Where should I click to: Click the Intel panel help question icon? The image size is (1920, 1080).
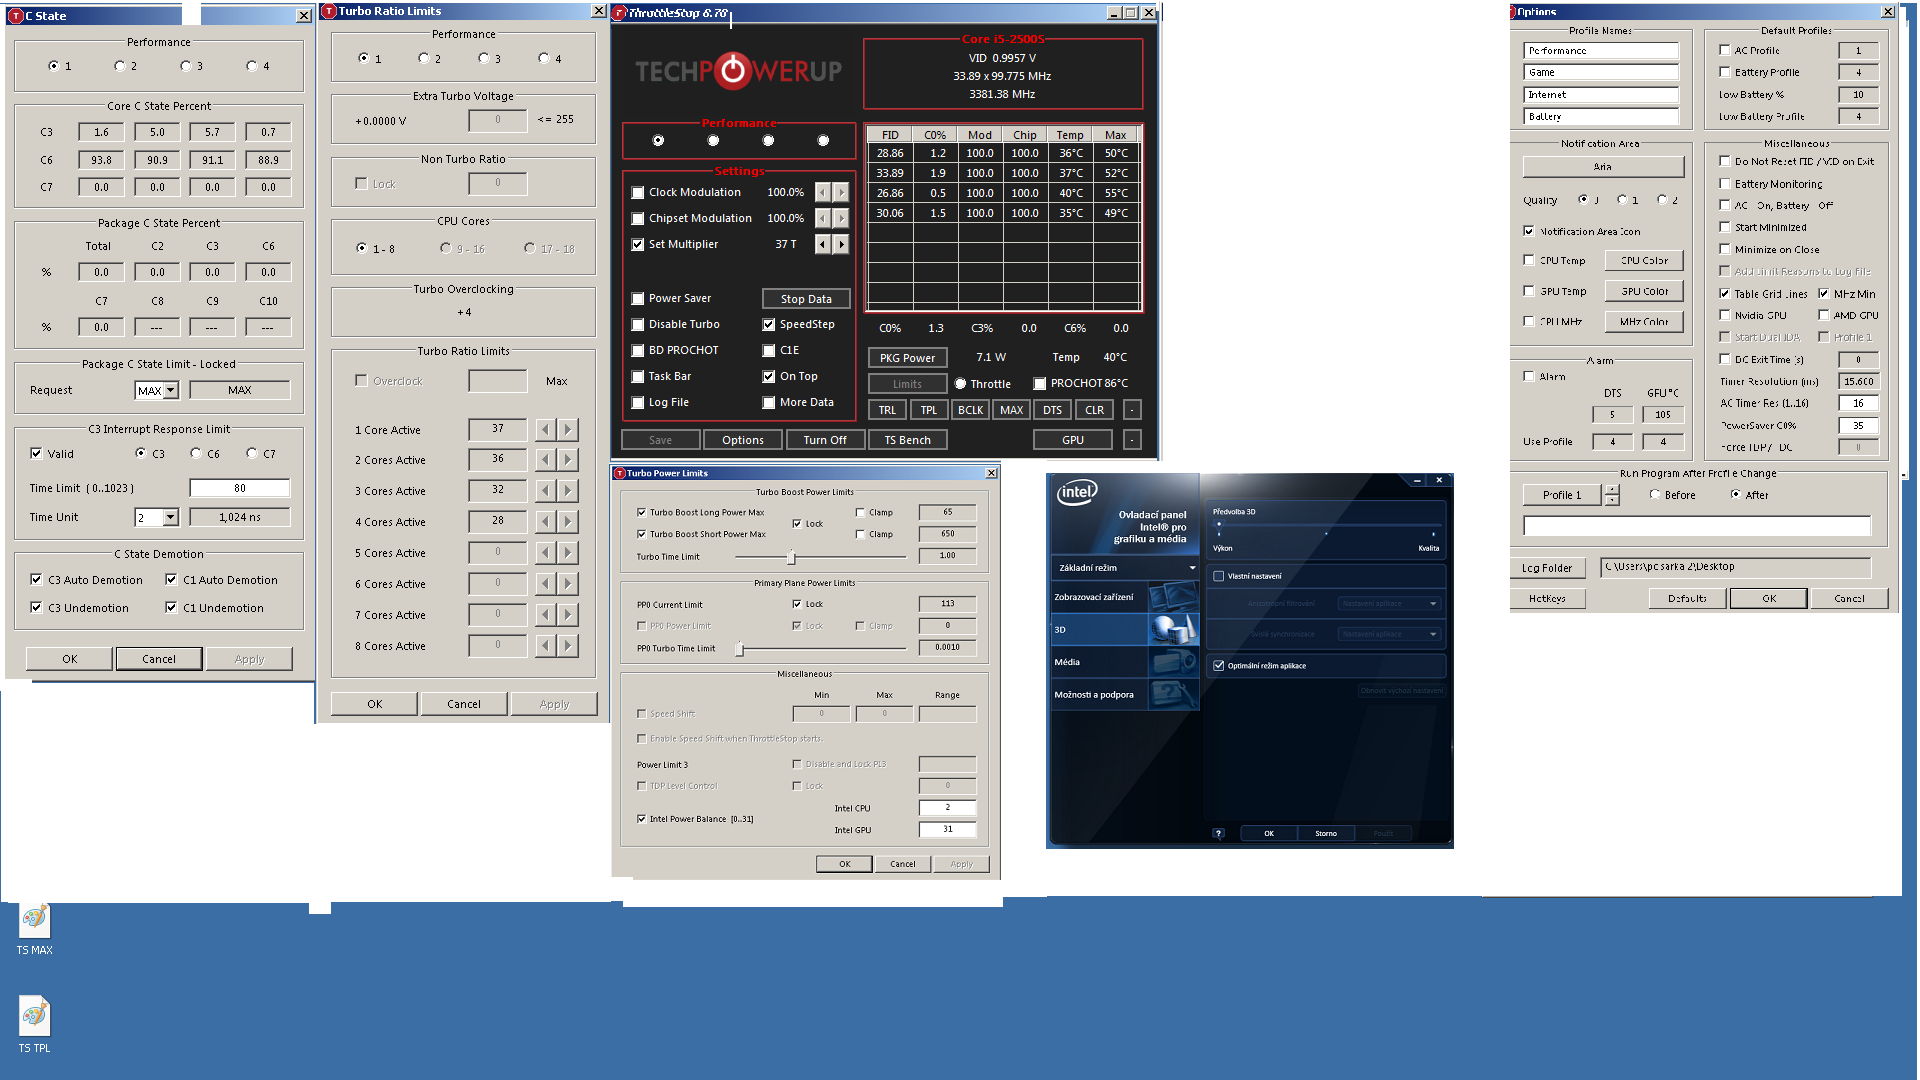(1218, 833)
